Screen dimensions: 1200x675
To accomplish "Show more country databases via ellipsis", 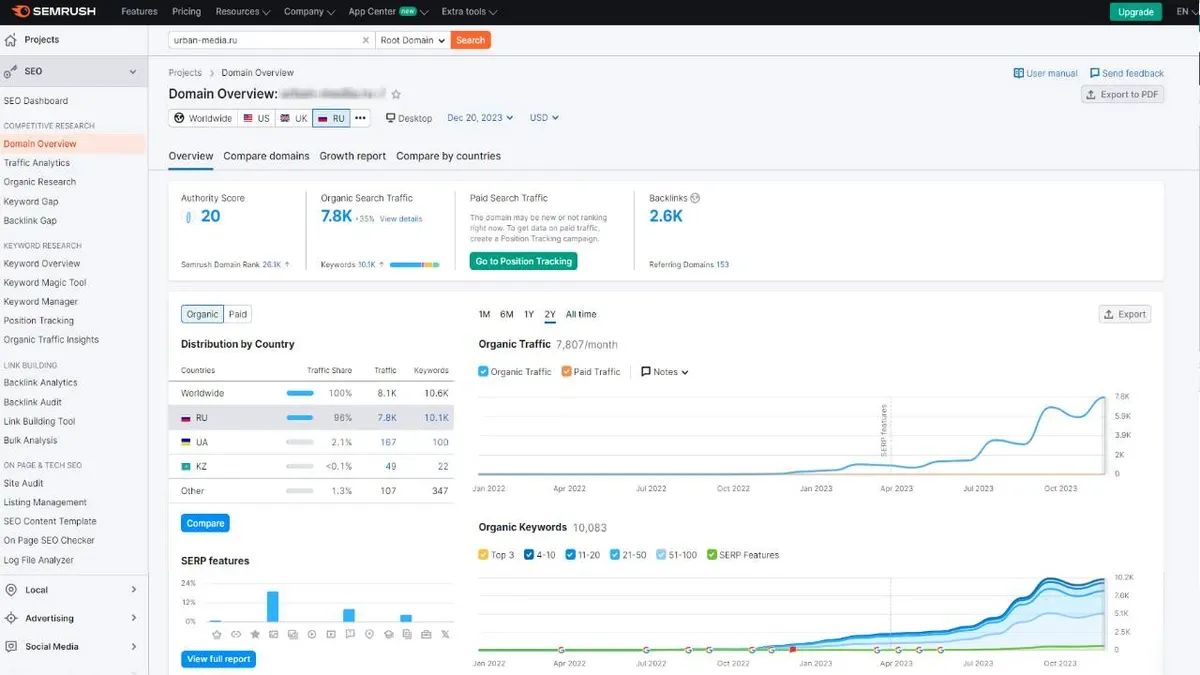I will click(x=361, y=118).
